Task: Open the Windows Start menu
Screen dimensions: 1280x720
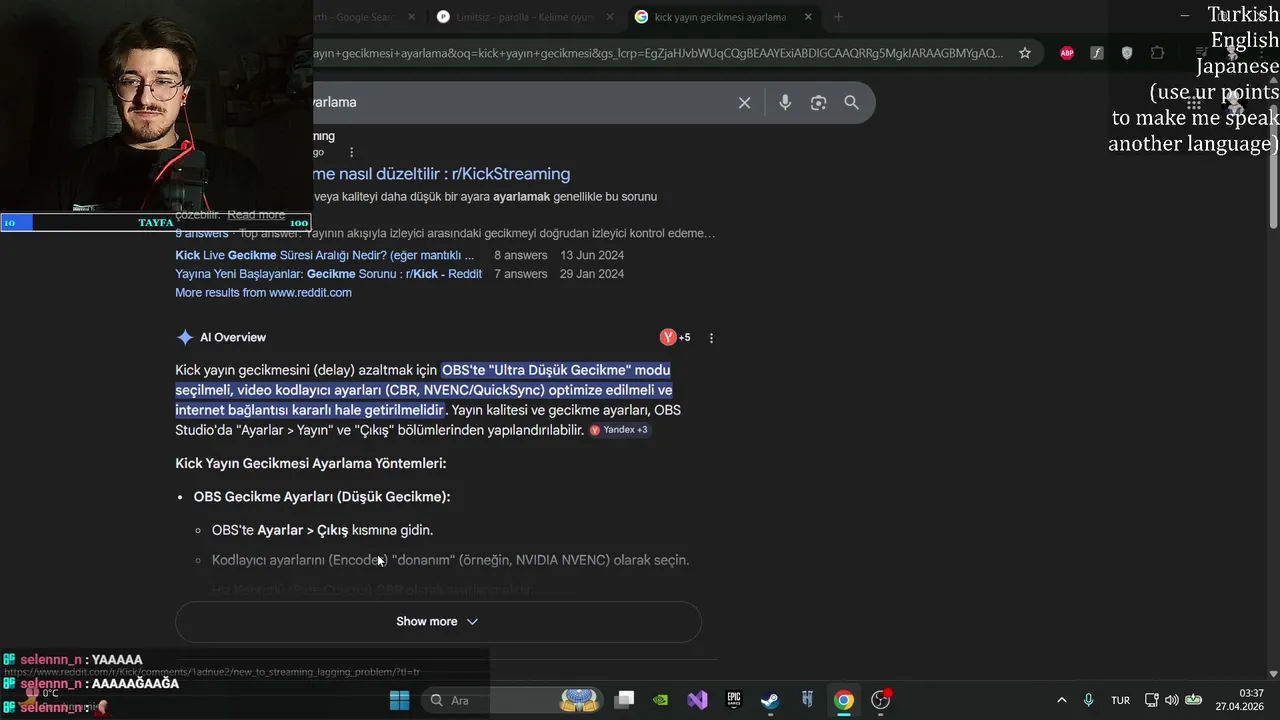Action: [x=399, y=700]
